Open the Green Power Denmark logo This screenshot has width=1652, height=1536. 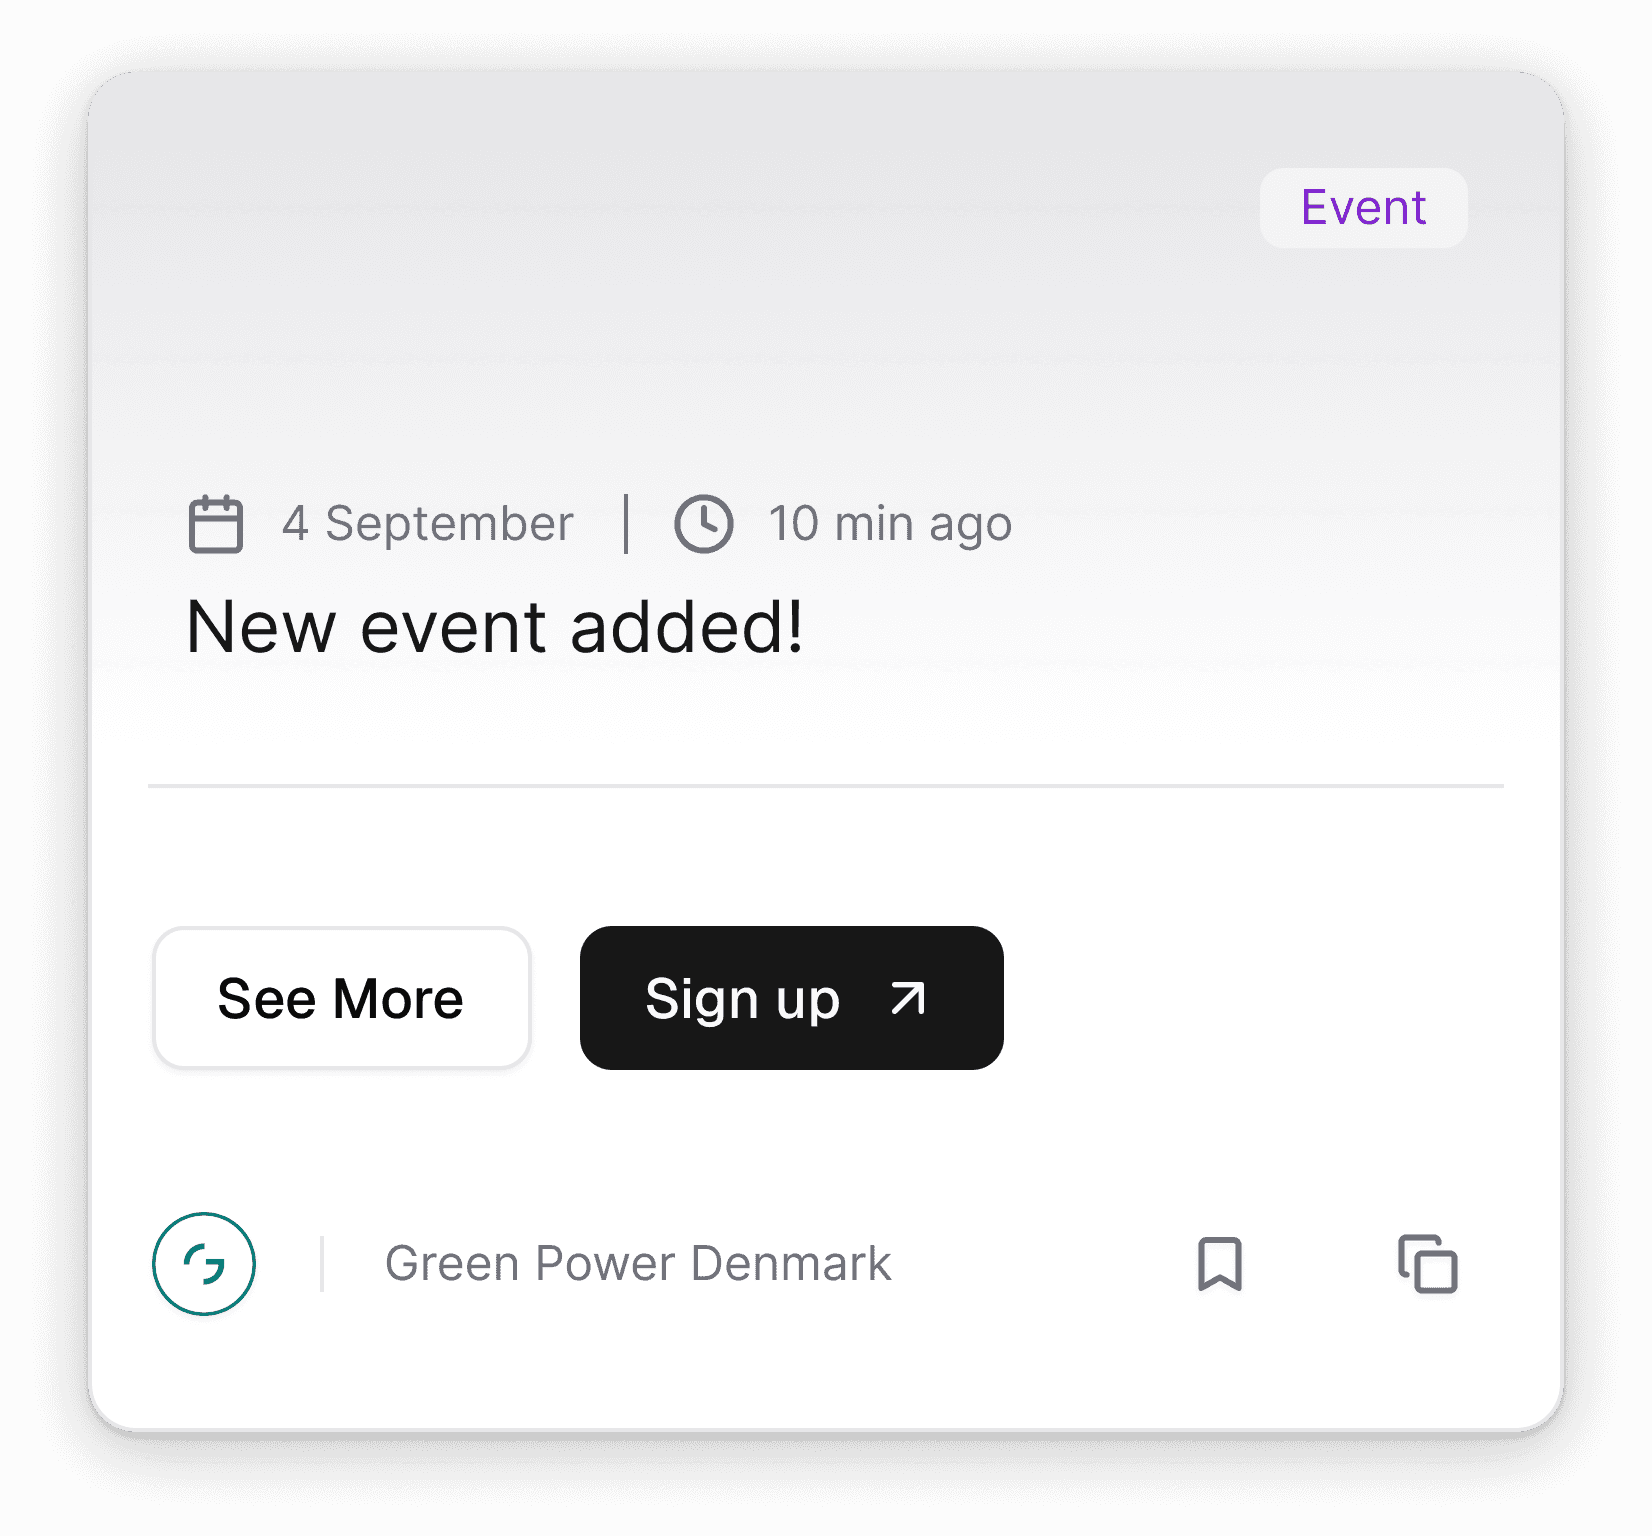204,1264
